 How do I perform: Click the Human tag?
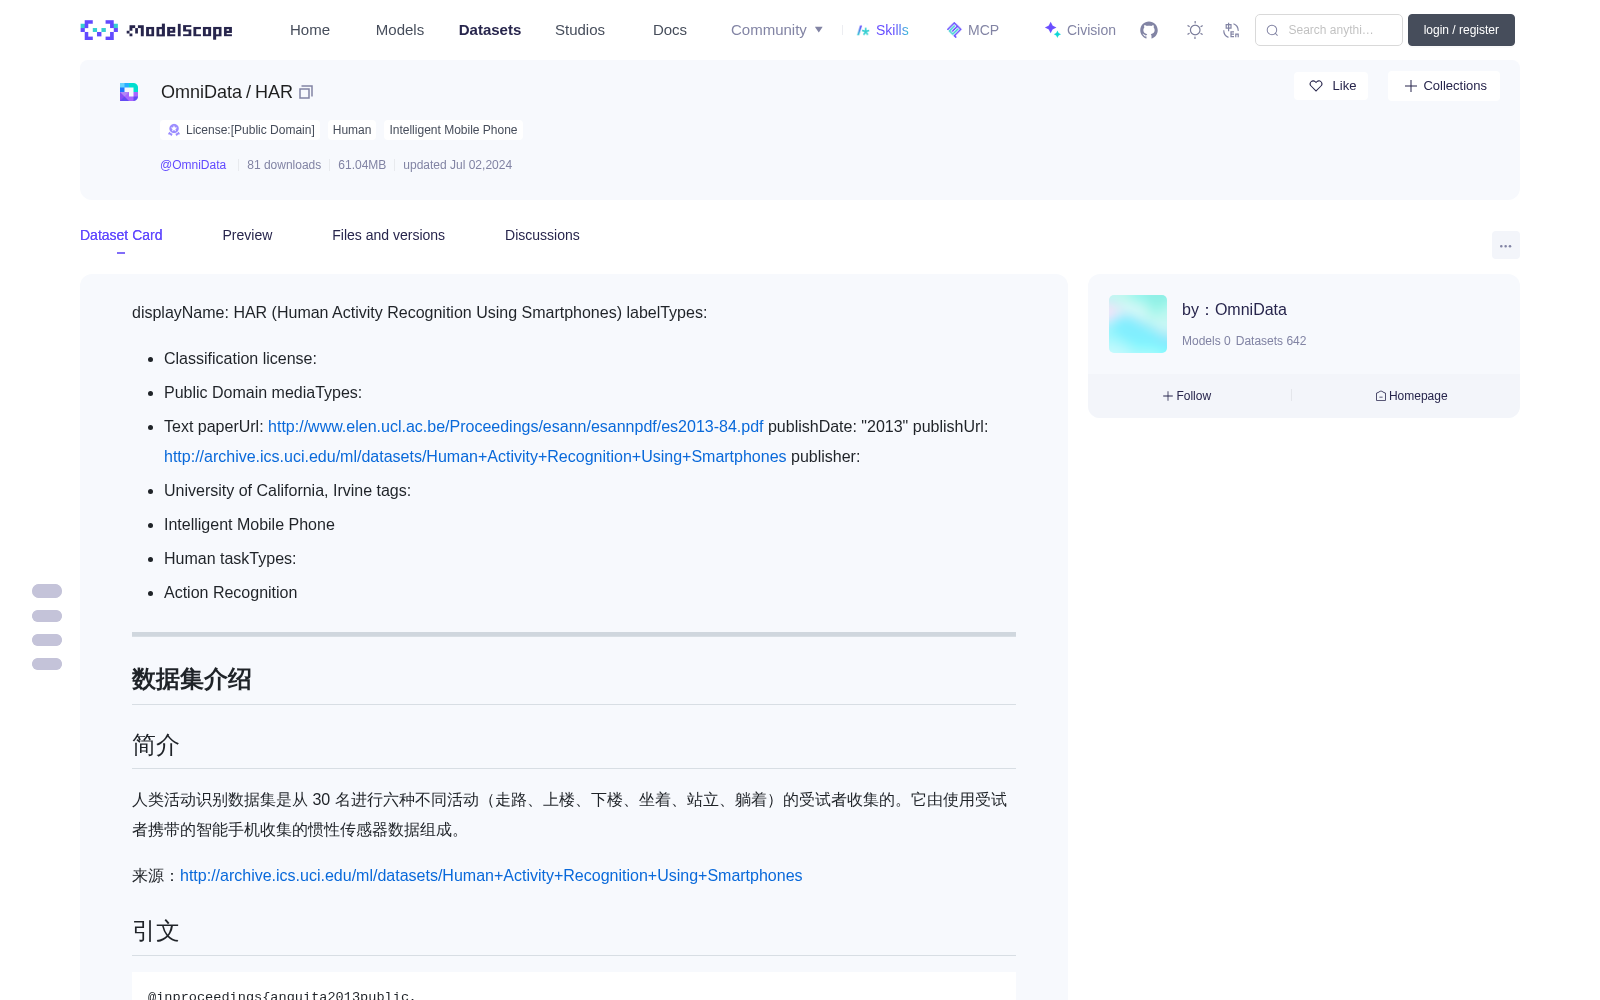coord(352,130)
